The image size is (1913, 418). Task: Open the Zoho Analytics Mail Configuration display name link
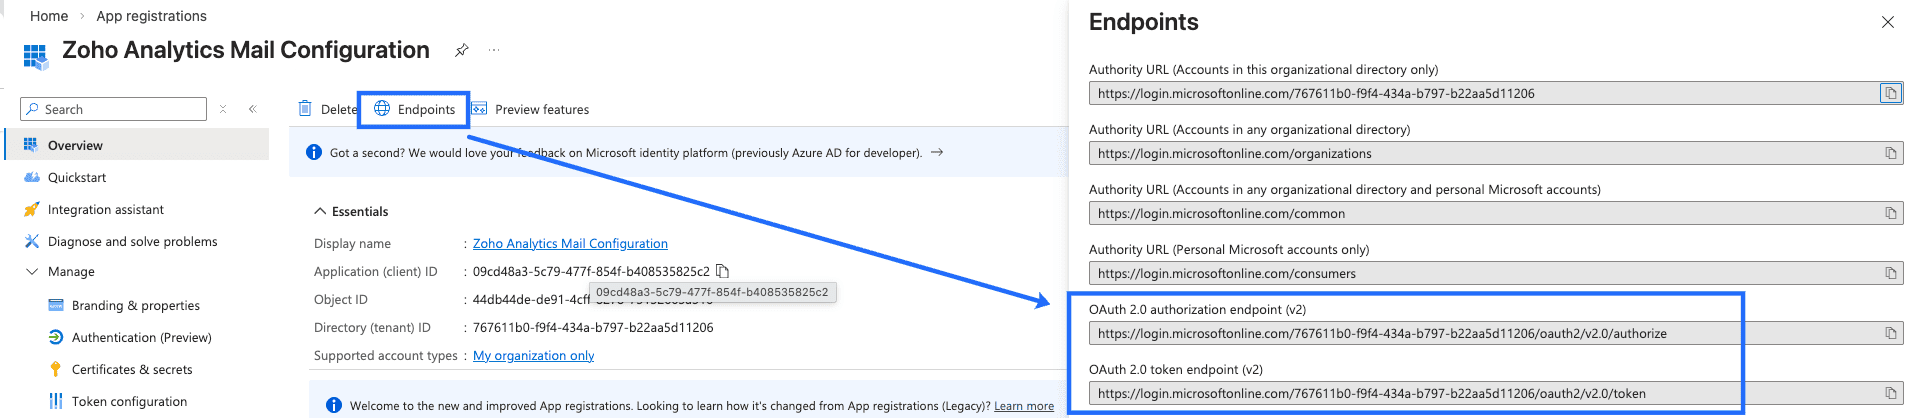(x=570, y=243)
